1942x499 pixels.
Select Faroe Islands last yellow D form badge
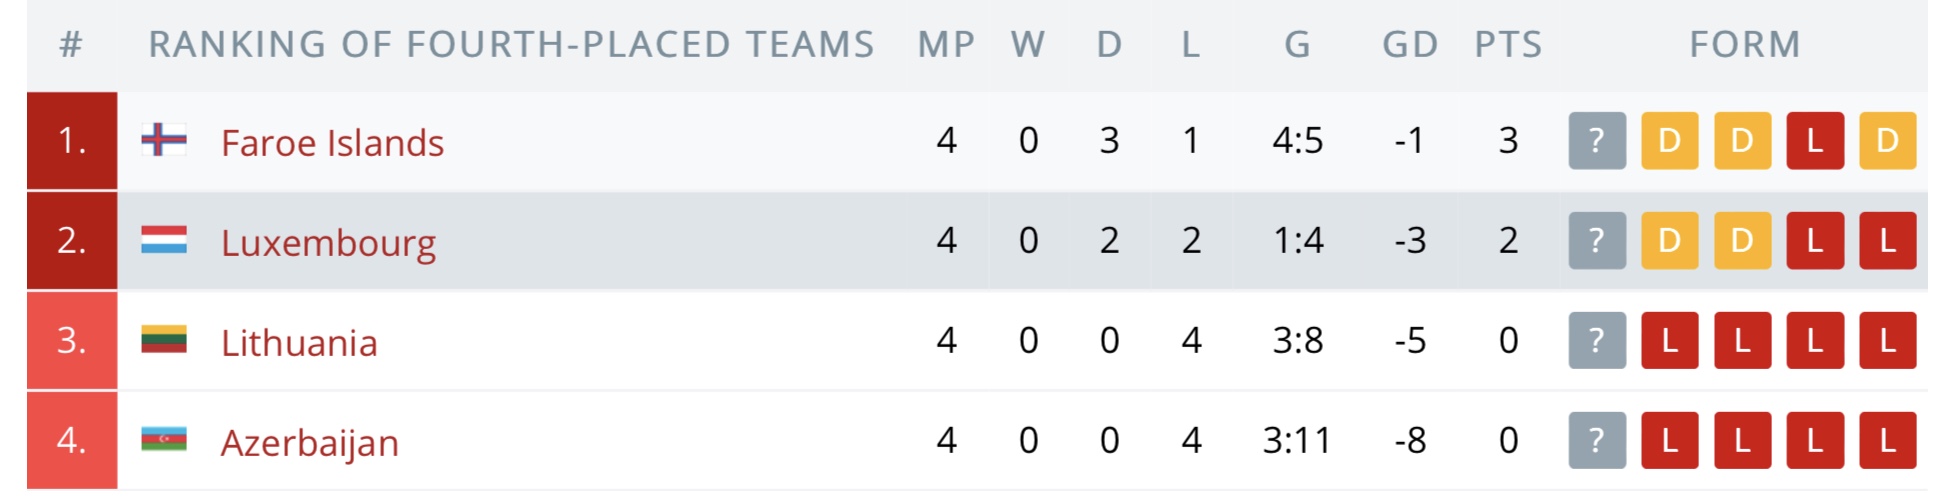point(1888,141)
